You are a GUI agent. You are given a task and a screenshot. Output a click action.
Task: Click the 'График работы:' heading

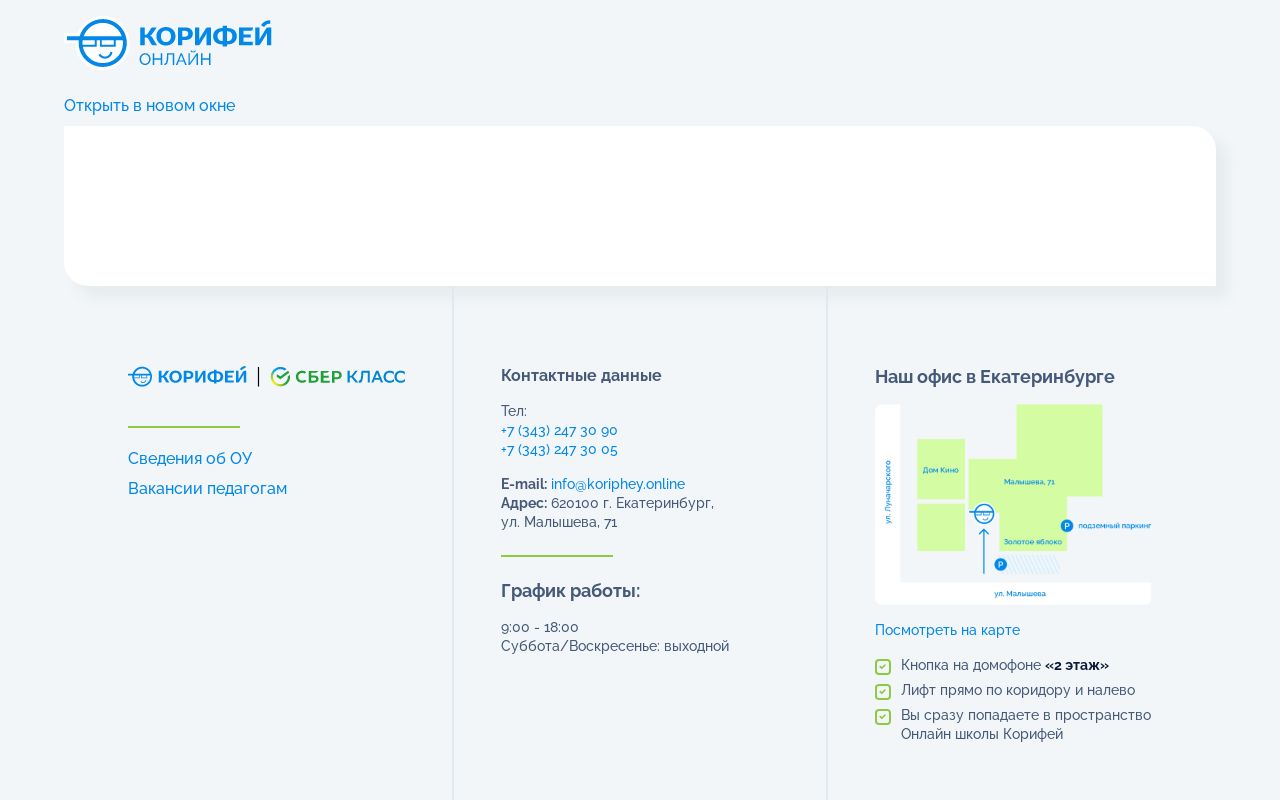(x=570, y=591)
